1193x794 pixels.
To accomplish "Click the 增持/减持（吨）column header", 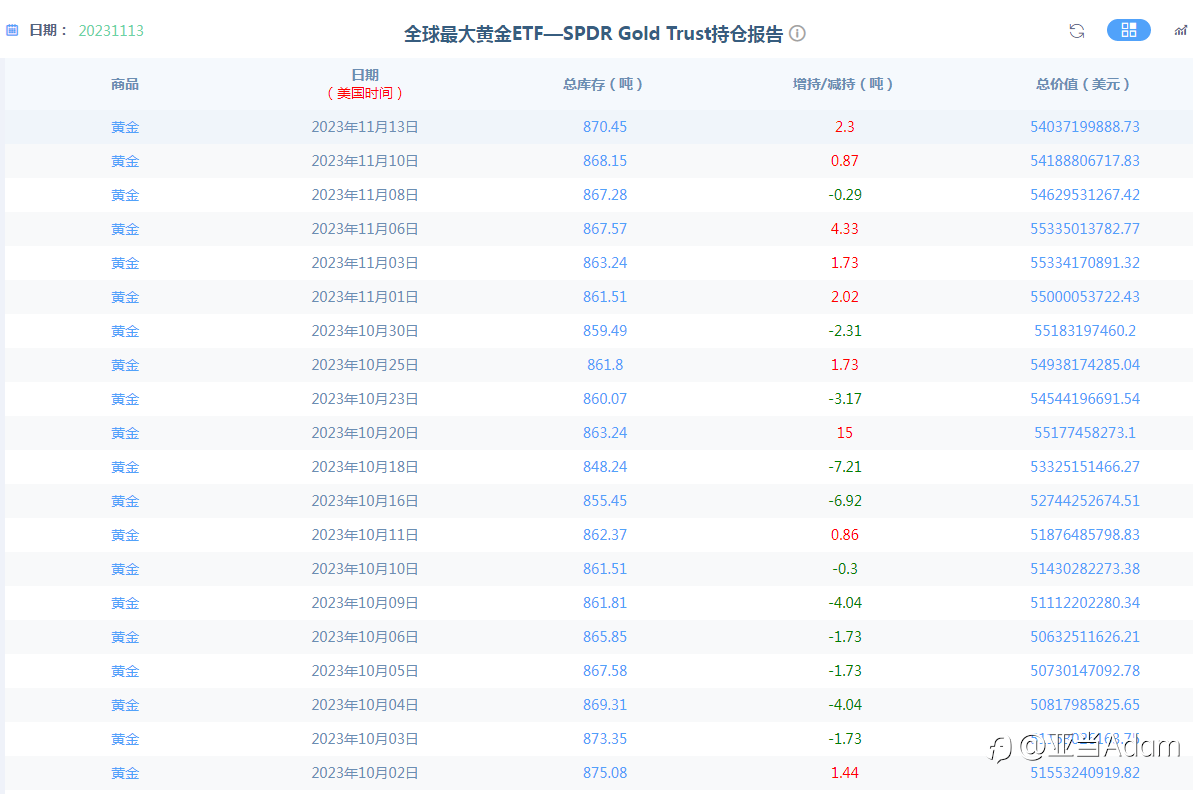I will point(844,84).
